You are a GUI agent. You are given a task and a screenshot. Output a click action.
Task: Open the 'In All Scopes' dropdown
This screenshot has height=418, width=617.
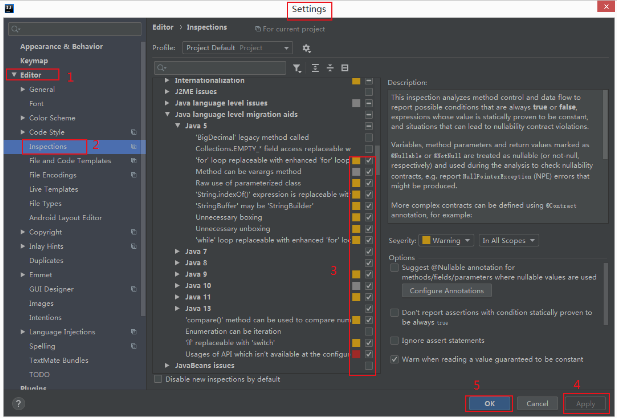coord(508,240)
